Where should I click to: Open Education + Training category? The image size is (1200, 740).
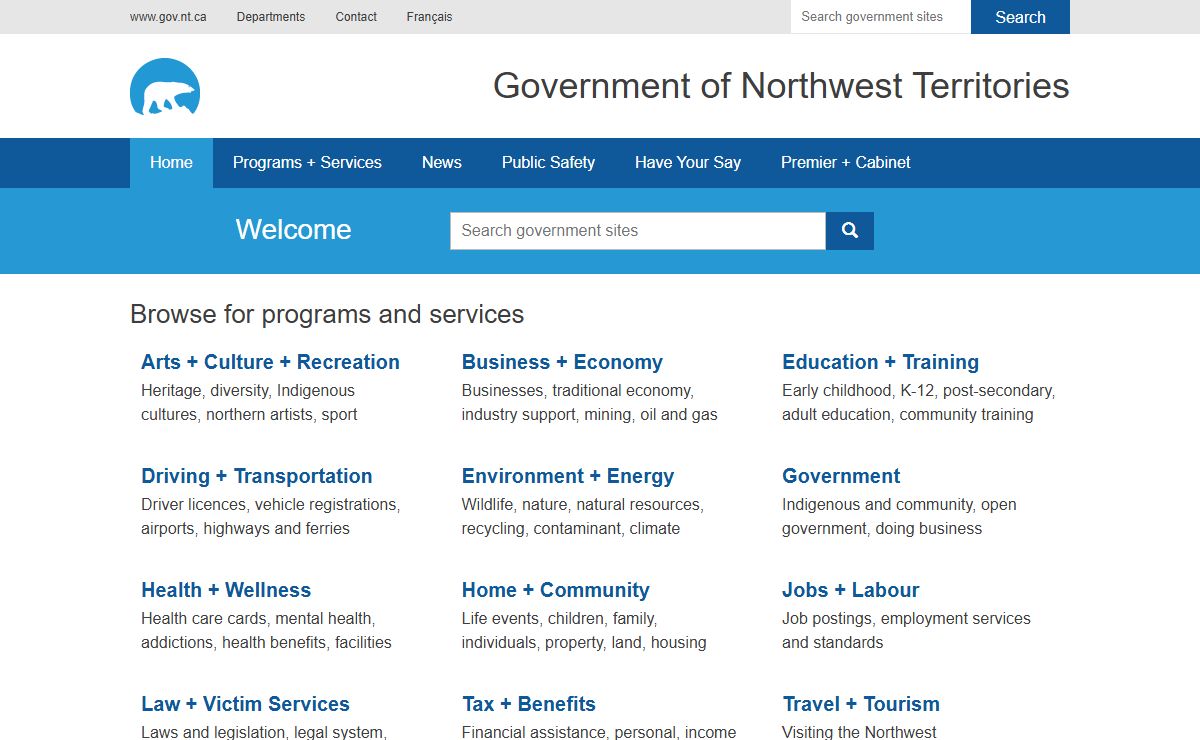880,362
